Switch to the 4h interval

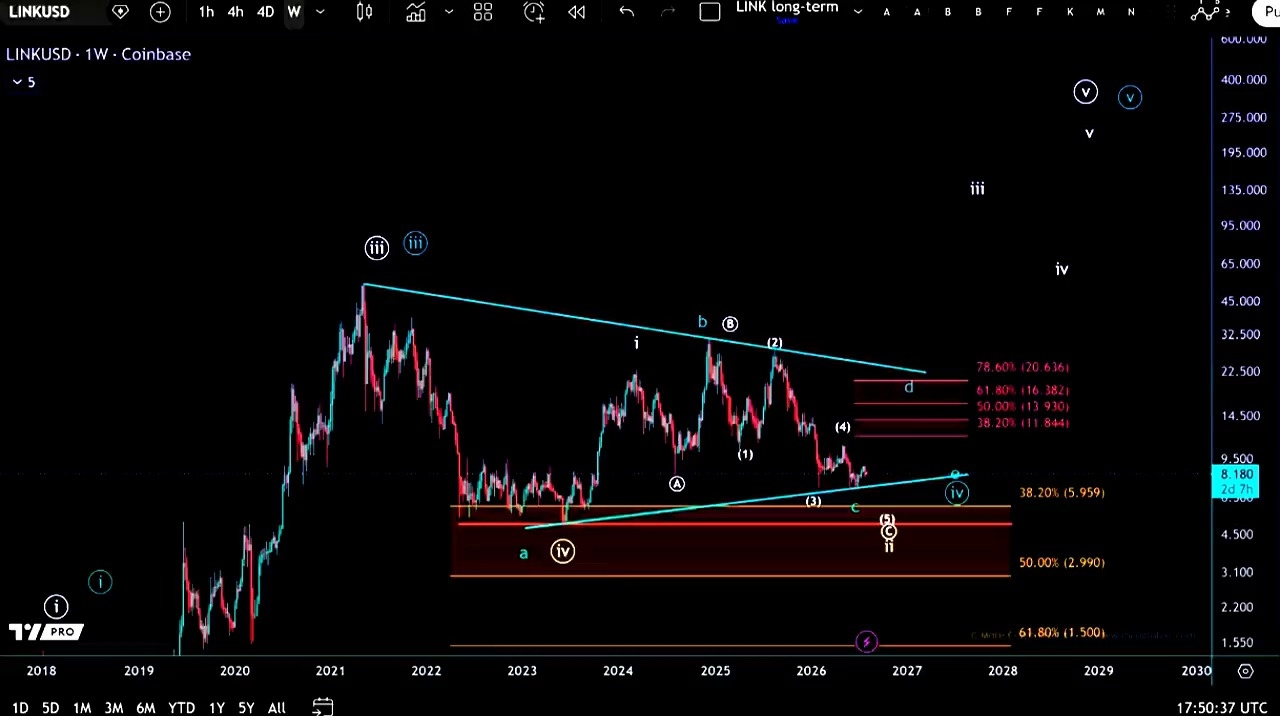(x=235, y=12)
